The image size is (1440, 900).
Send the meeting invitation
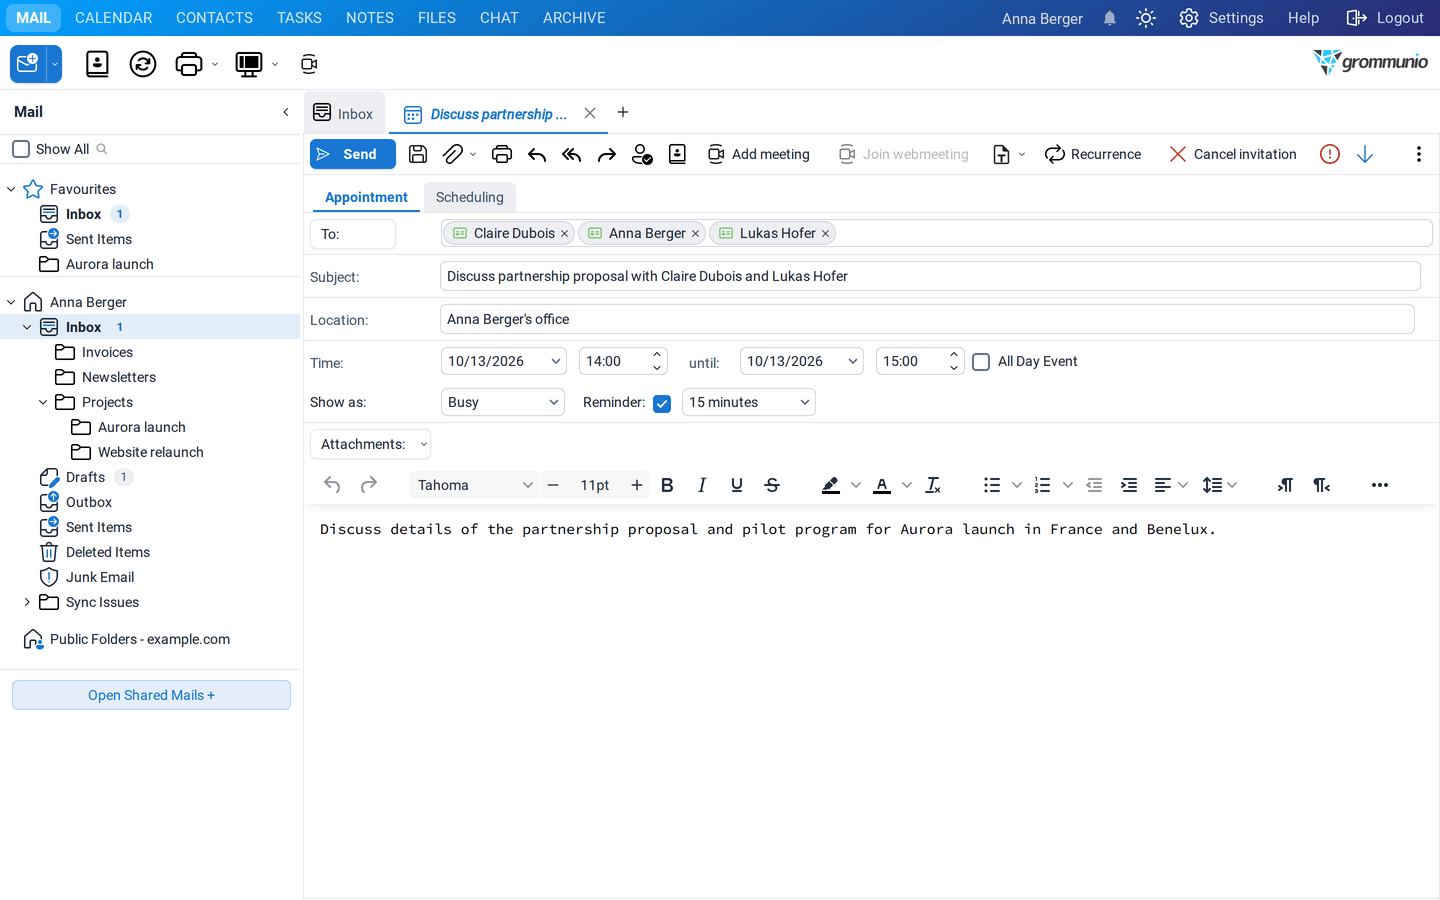pos(352,154)
